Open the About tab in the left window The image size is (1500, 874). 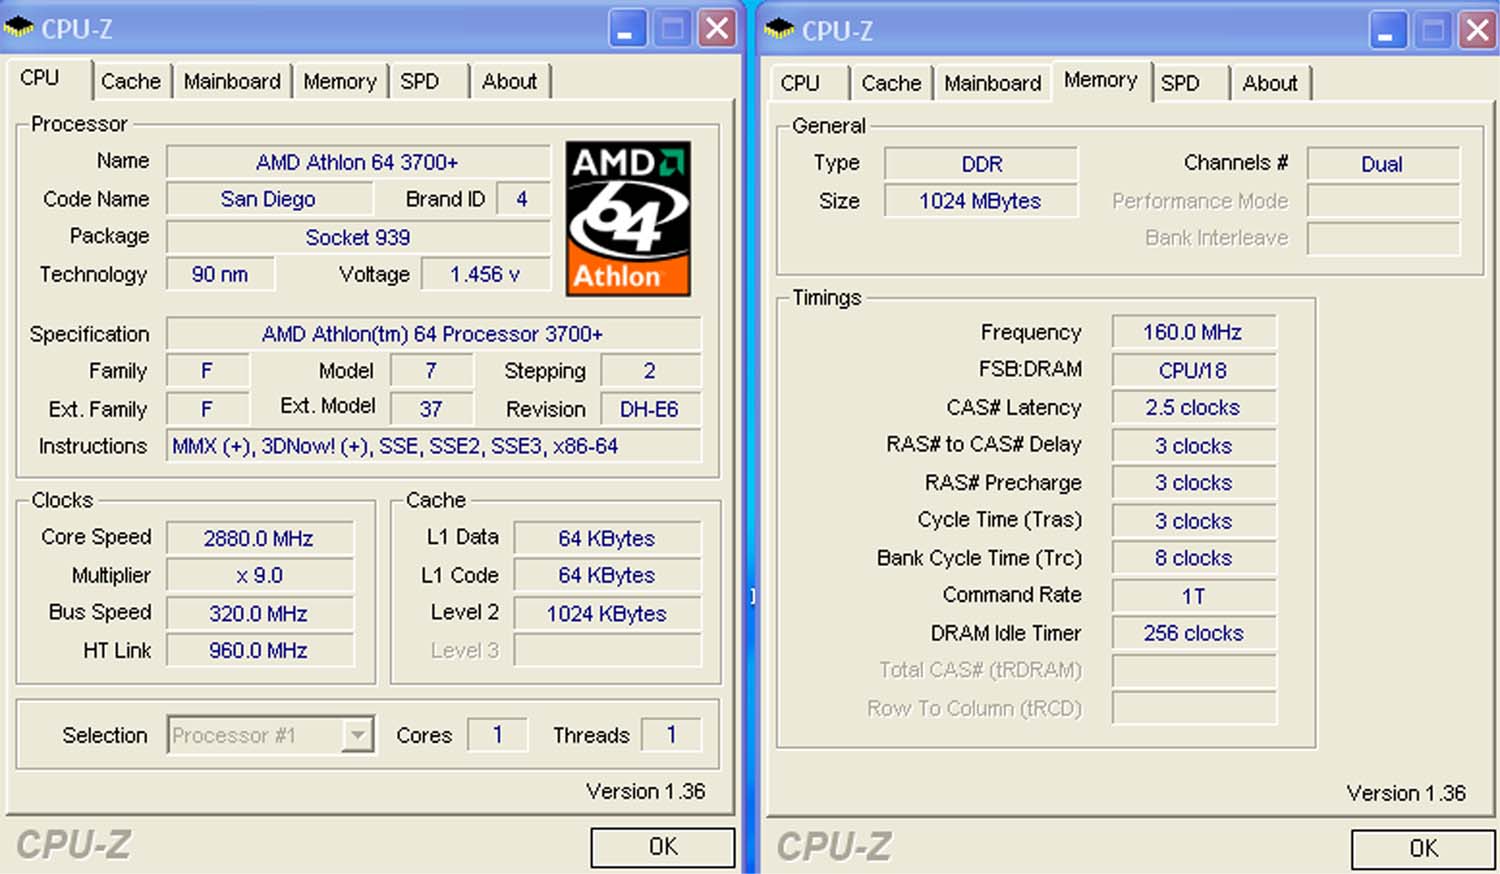510,81
